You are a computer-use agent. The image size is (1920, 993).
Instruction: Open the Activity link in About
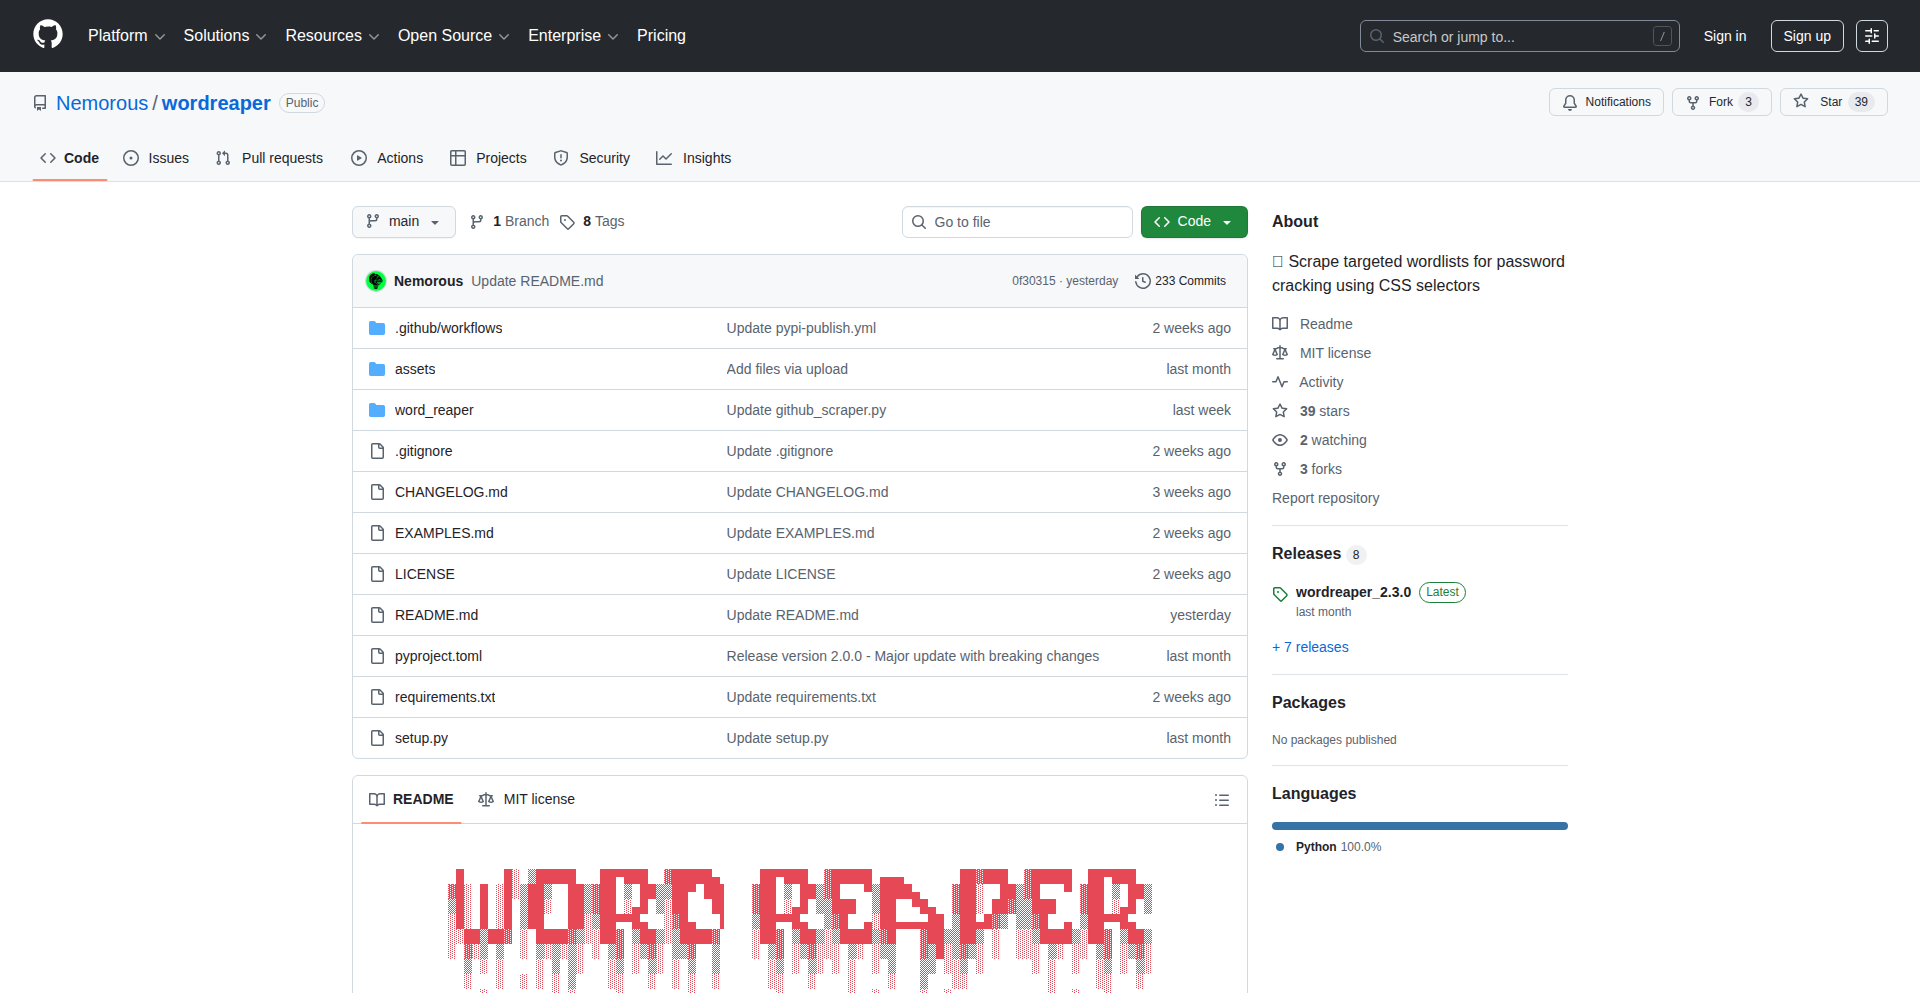click(1307, 382)
